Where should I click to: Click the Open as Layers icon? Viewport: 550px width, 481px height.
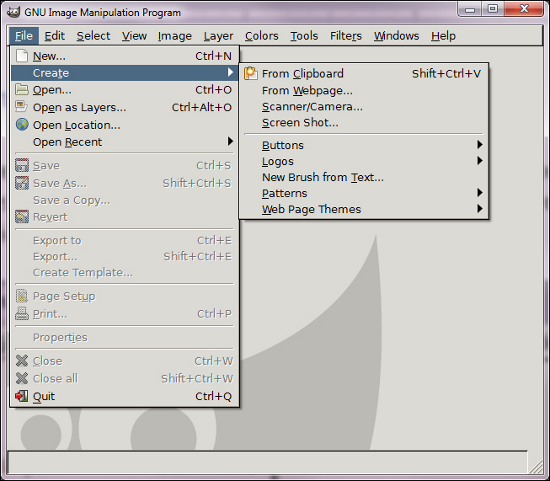(21, 107)
